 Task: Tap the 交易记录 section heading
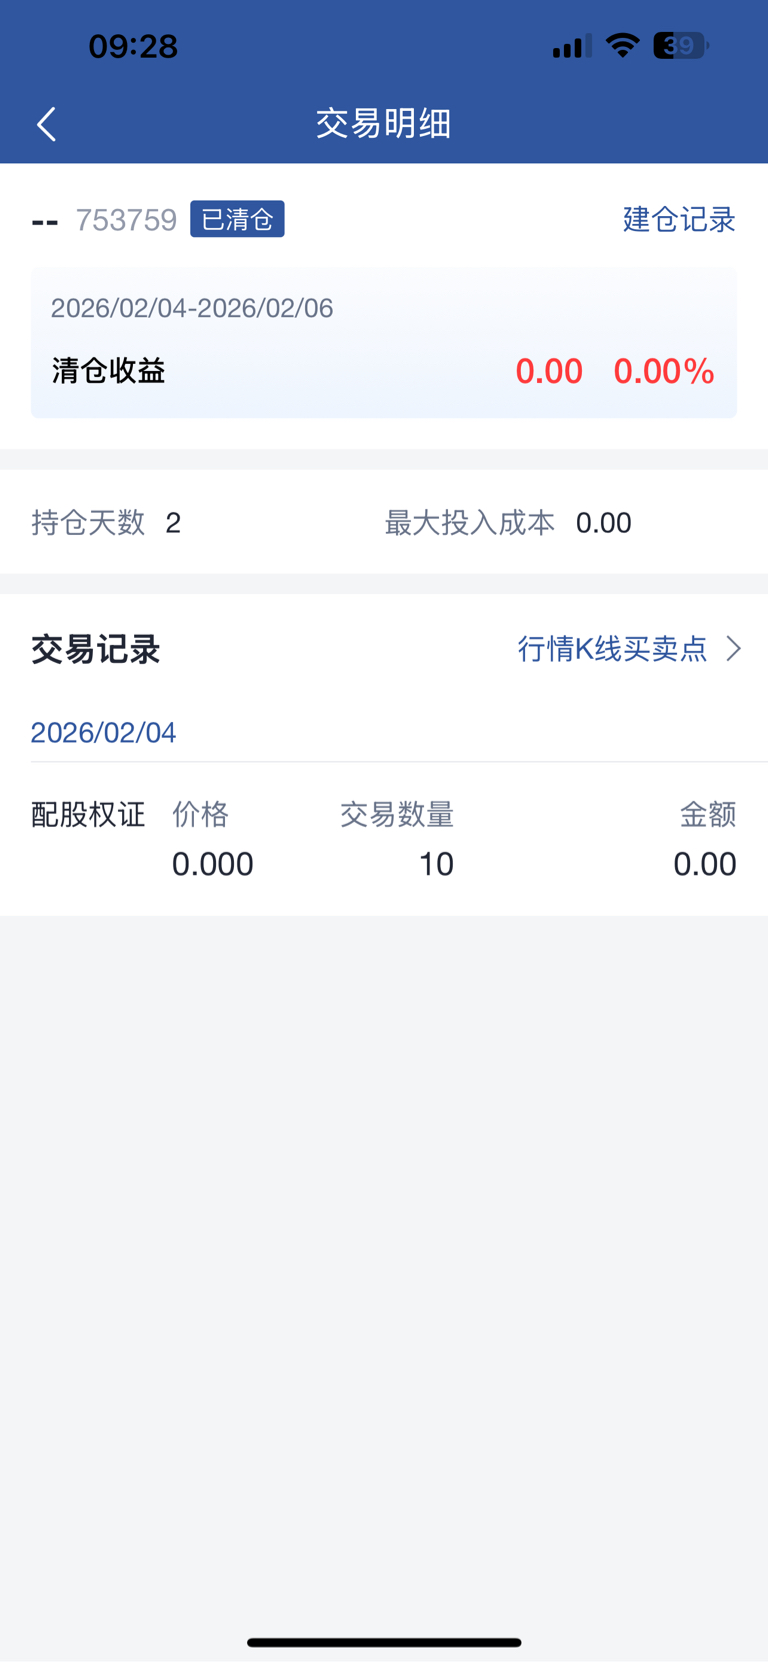[96, 650]
